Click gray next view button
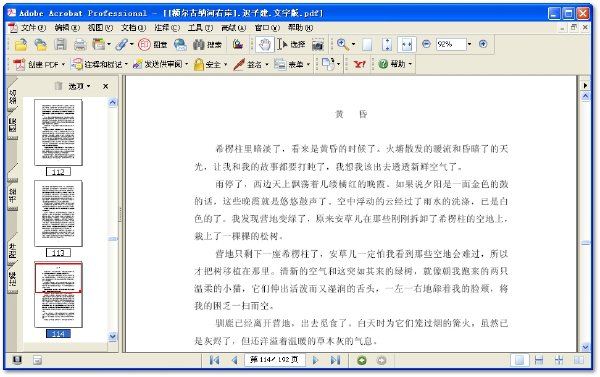This screenshot has height=377, width=600. (382, 360)
